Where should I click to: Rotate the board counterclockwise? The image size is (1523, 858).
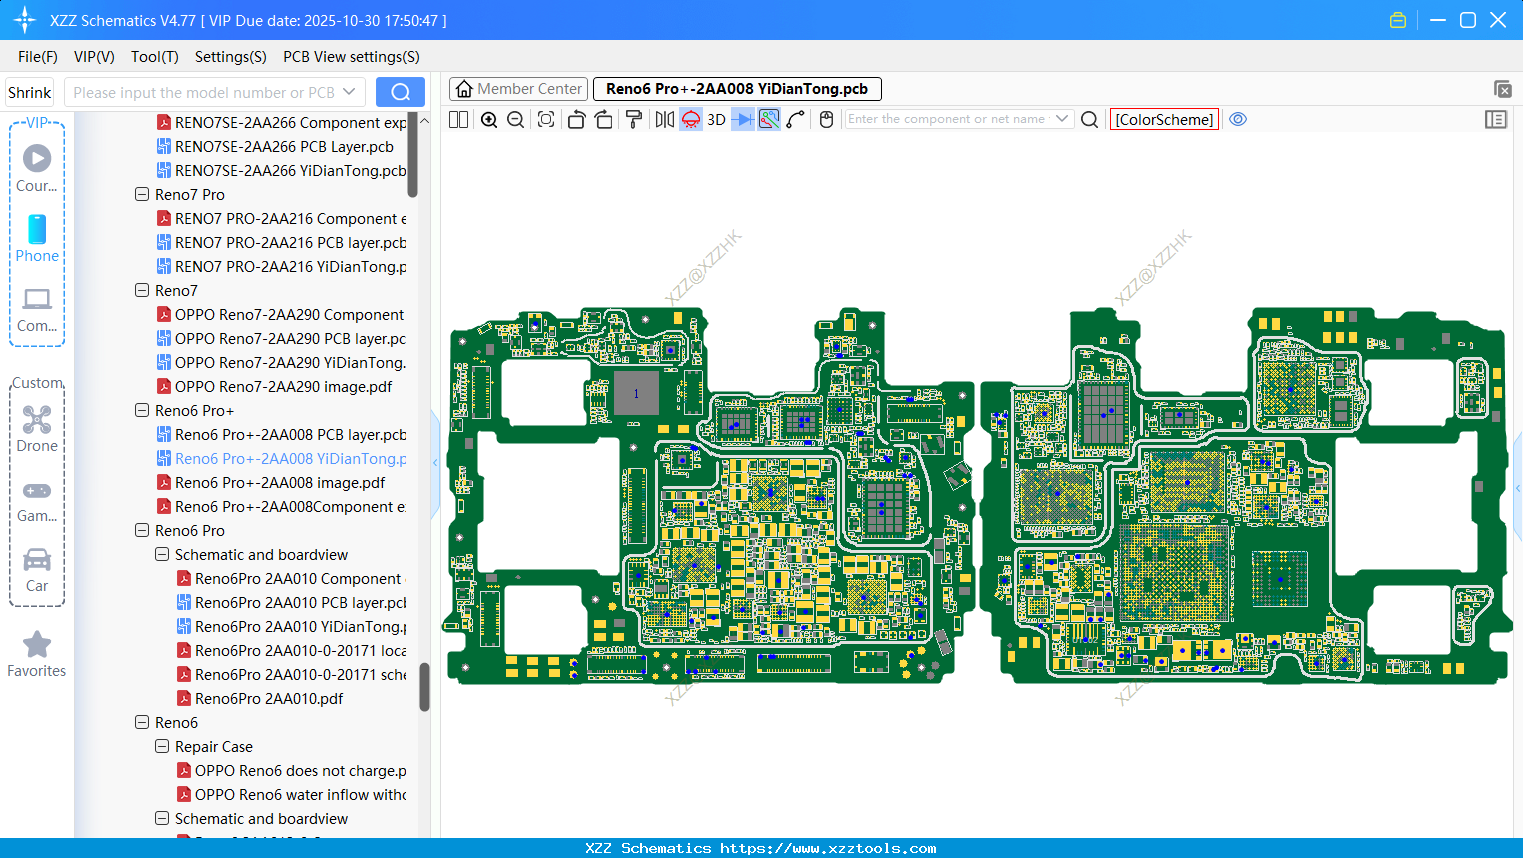coord(576,120)
